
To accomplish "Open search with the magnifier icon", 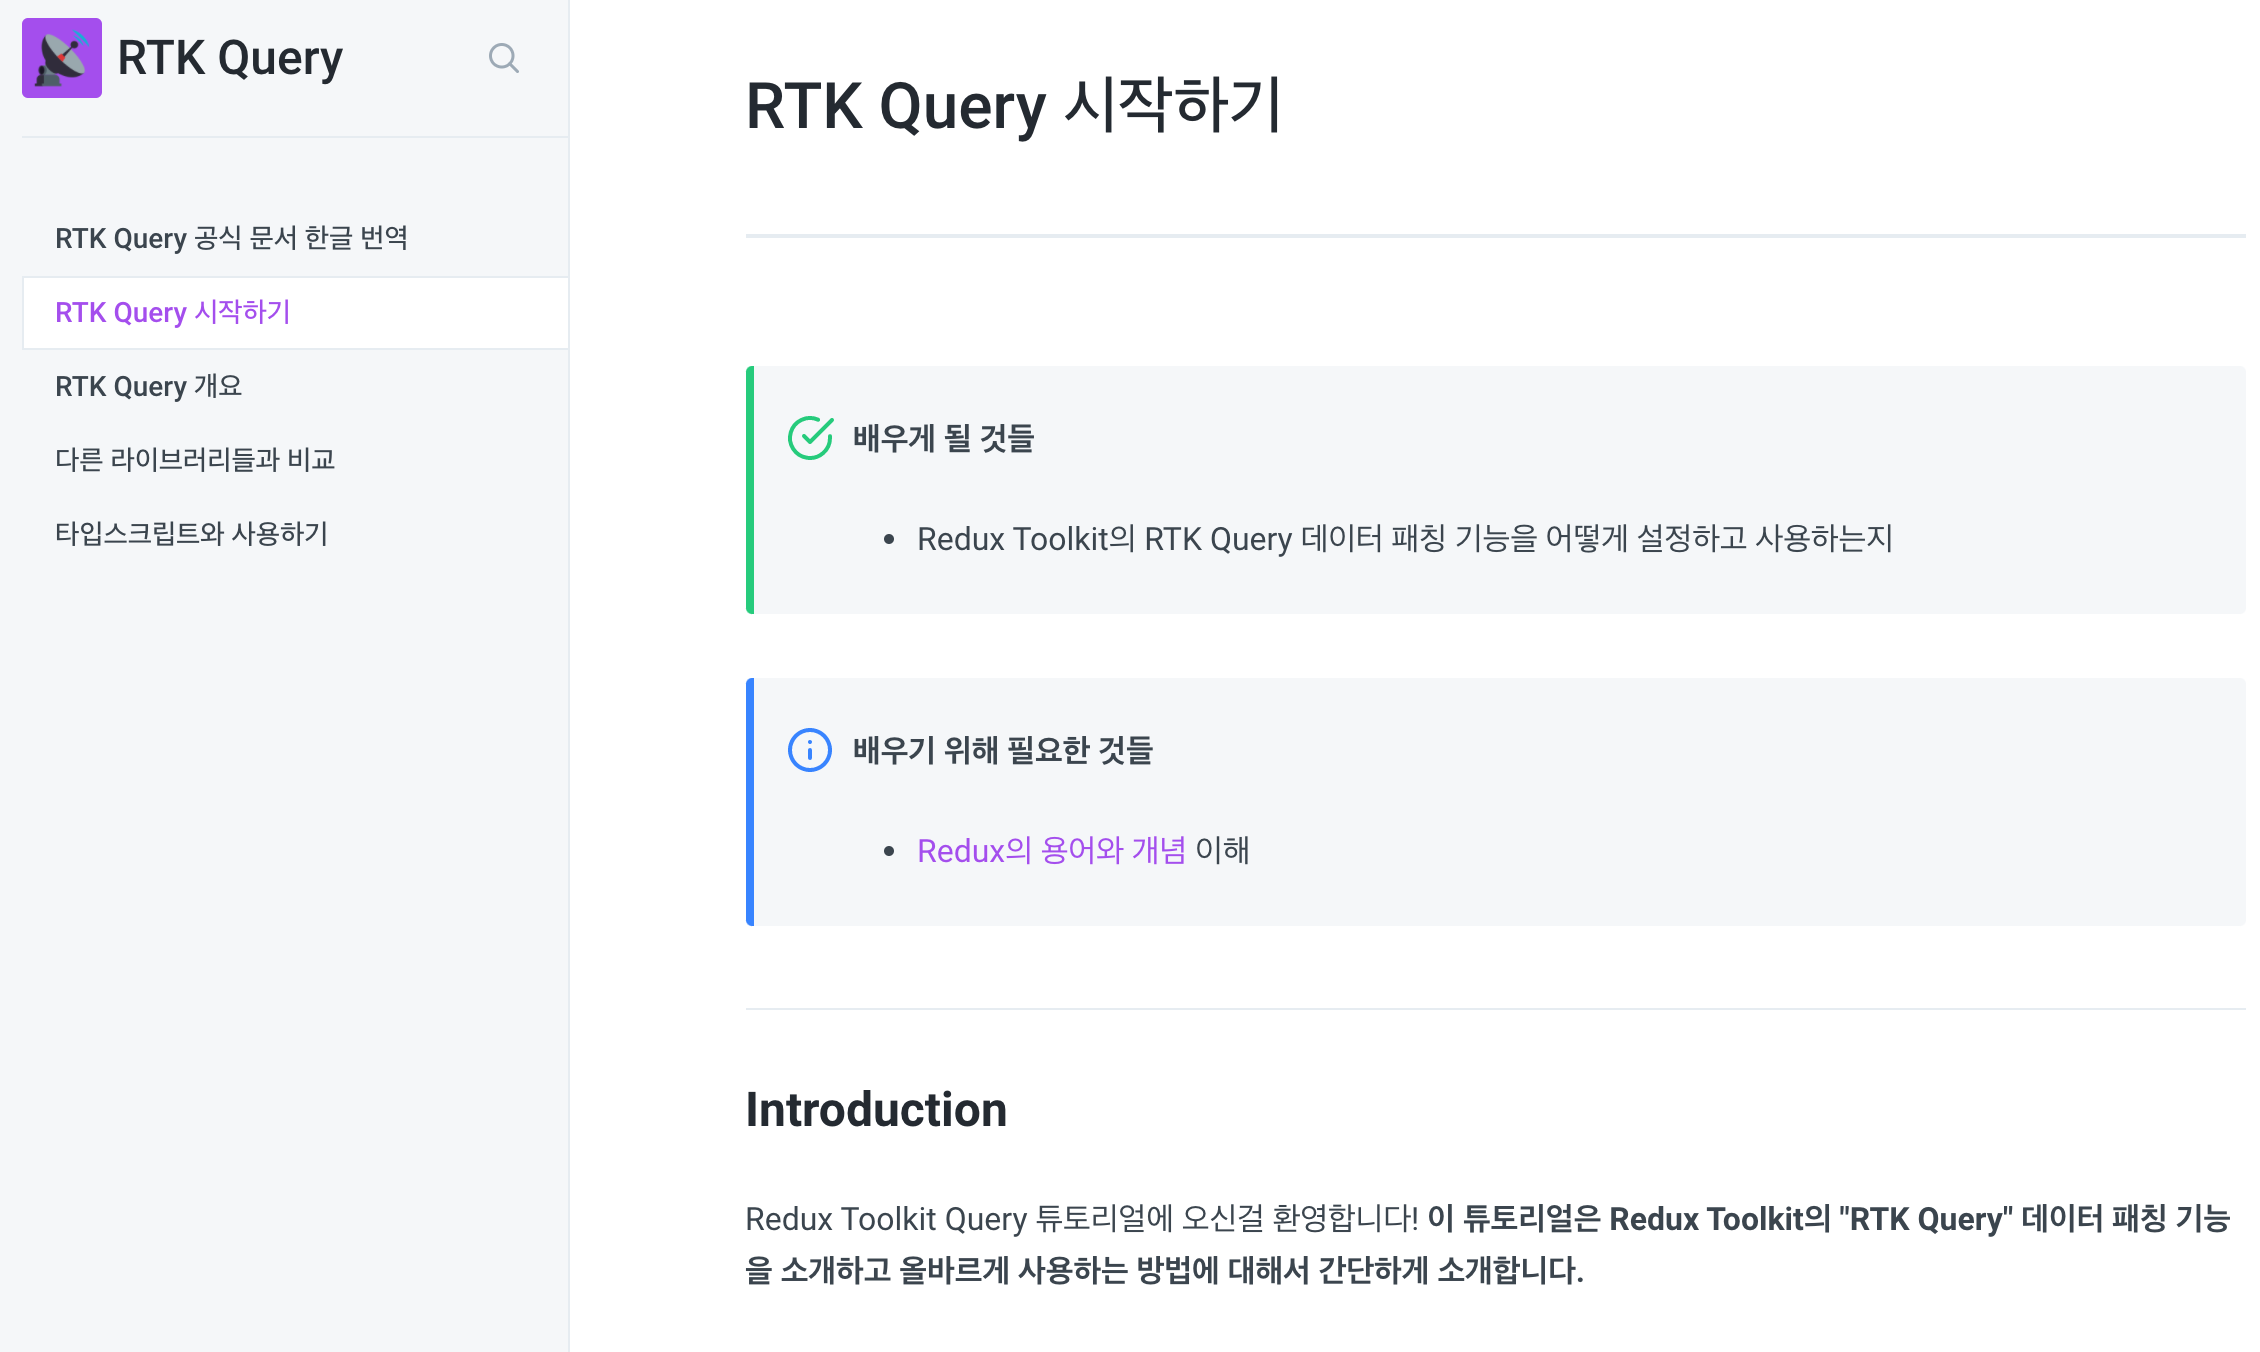I will pyautogui.click(x=503, y=58).
